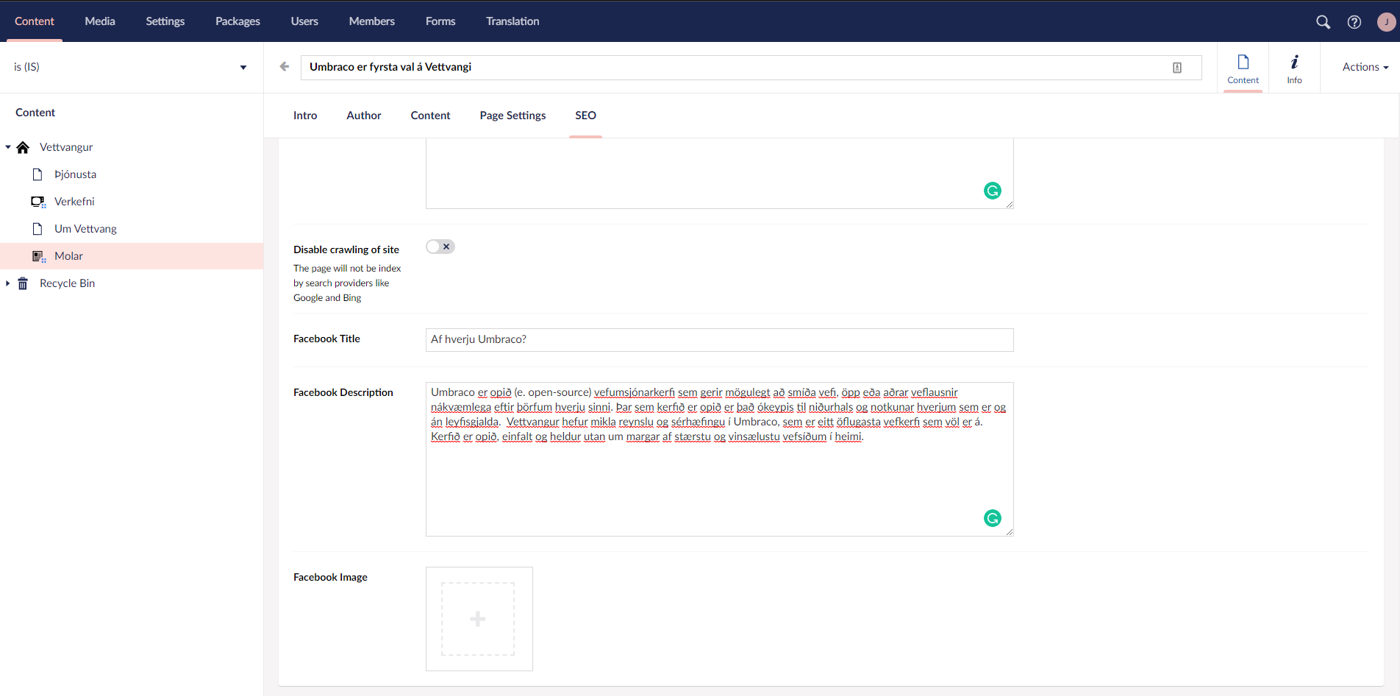This screenshot has width=1400, height=696.
Task: Click the user avatar icon
Action: [1386, 22]
